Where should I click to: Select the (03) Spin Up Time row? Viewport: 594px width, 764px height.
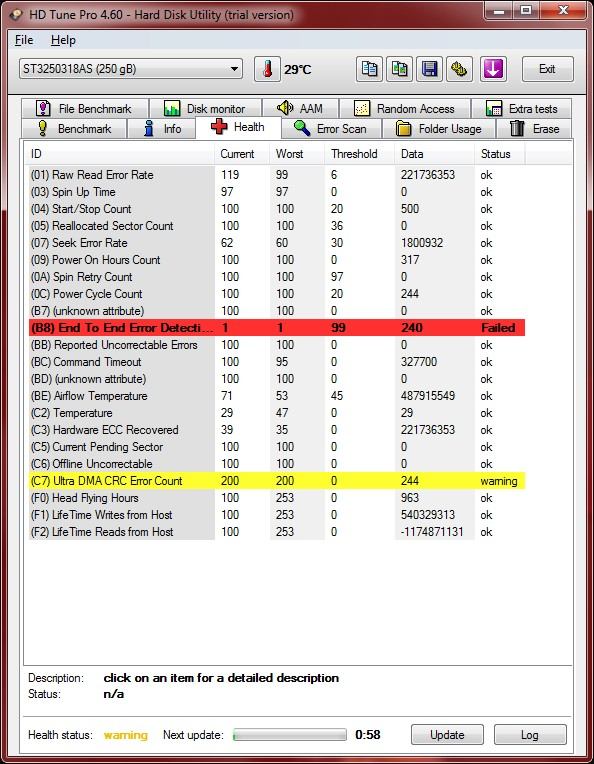(277, 192)
